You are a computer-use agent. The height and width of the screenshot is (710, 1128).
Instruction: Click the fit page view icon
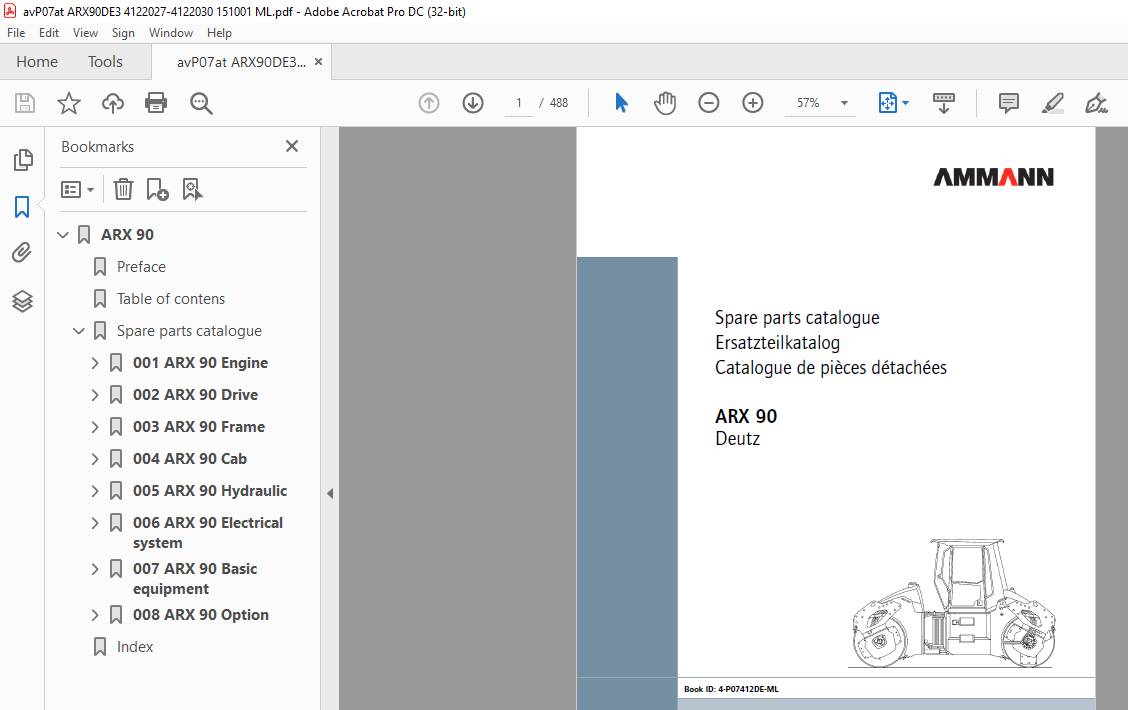pyautogui.click(x=888, y=103)
